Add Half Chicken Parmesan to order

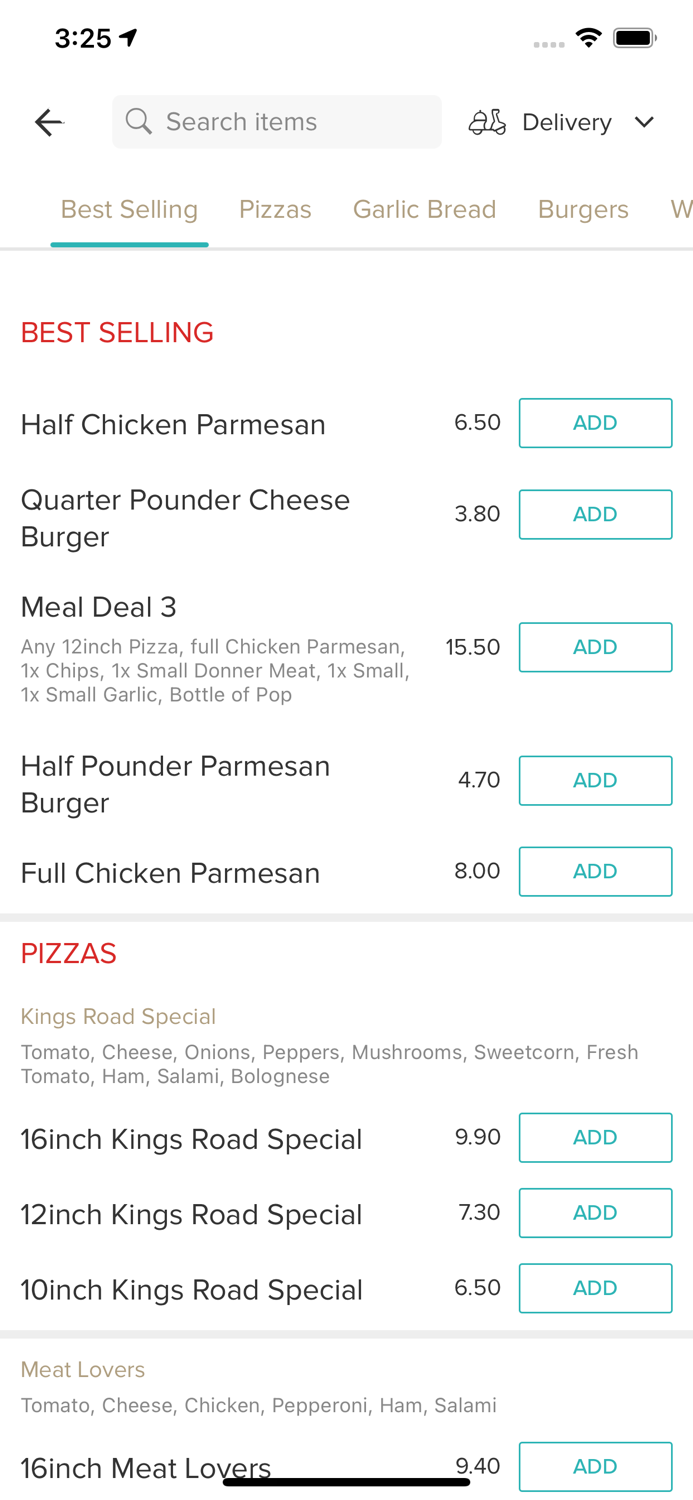[595, 423]
